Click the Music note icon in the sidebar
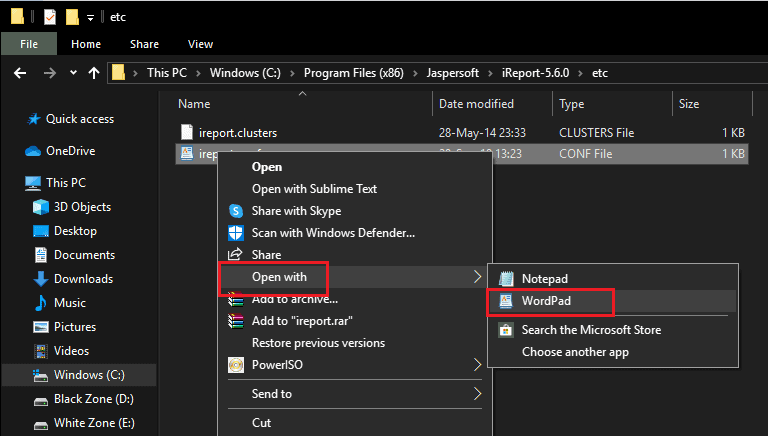768x436 pixels. (x=41, y=303)
